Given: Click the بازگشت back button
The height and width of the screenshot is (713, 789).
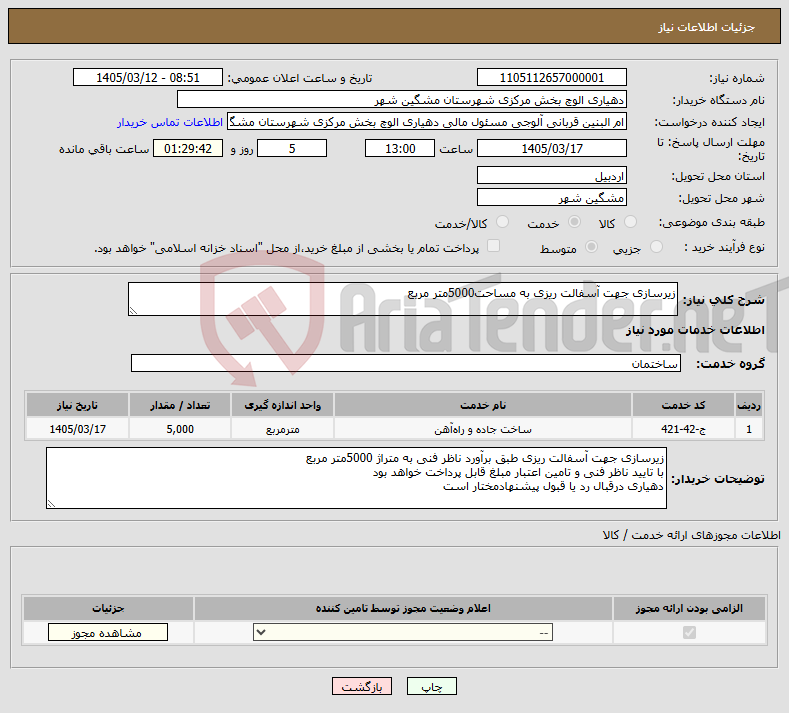Looking at the screenshot, I should (x=362, y=686).
